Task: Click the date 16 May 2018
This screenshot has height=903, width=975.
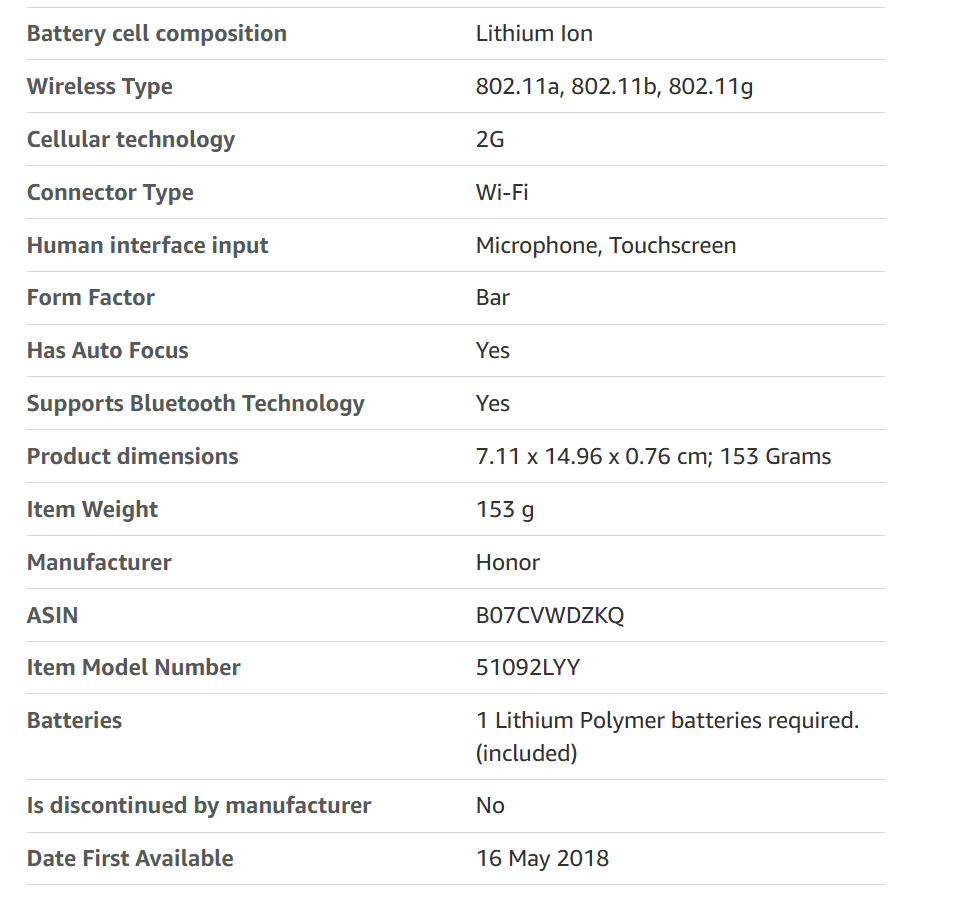Action: point(542,859)
